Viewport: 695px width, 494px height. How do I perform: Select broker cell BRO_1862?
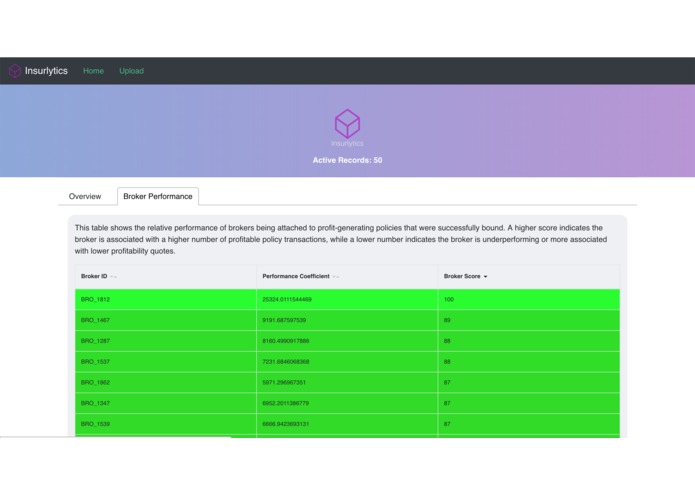(166, 382)
